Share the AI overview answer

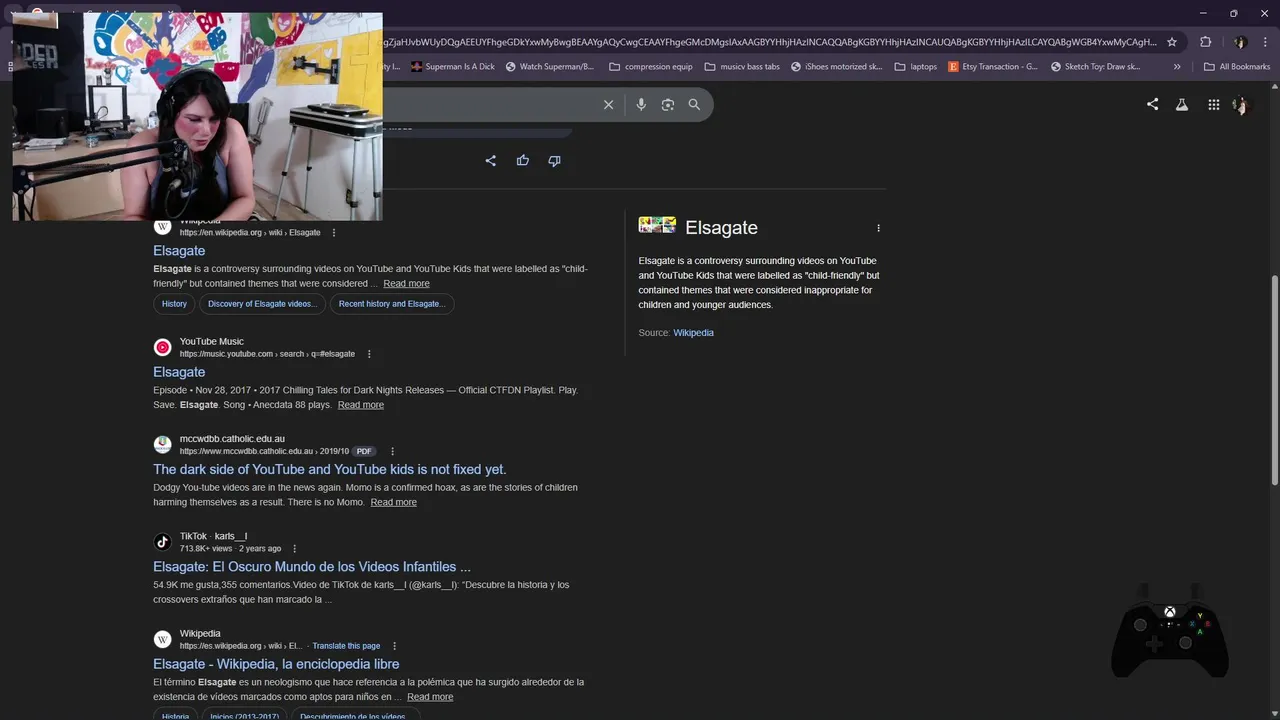point(491,161)
